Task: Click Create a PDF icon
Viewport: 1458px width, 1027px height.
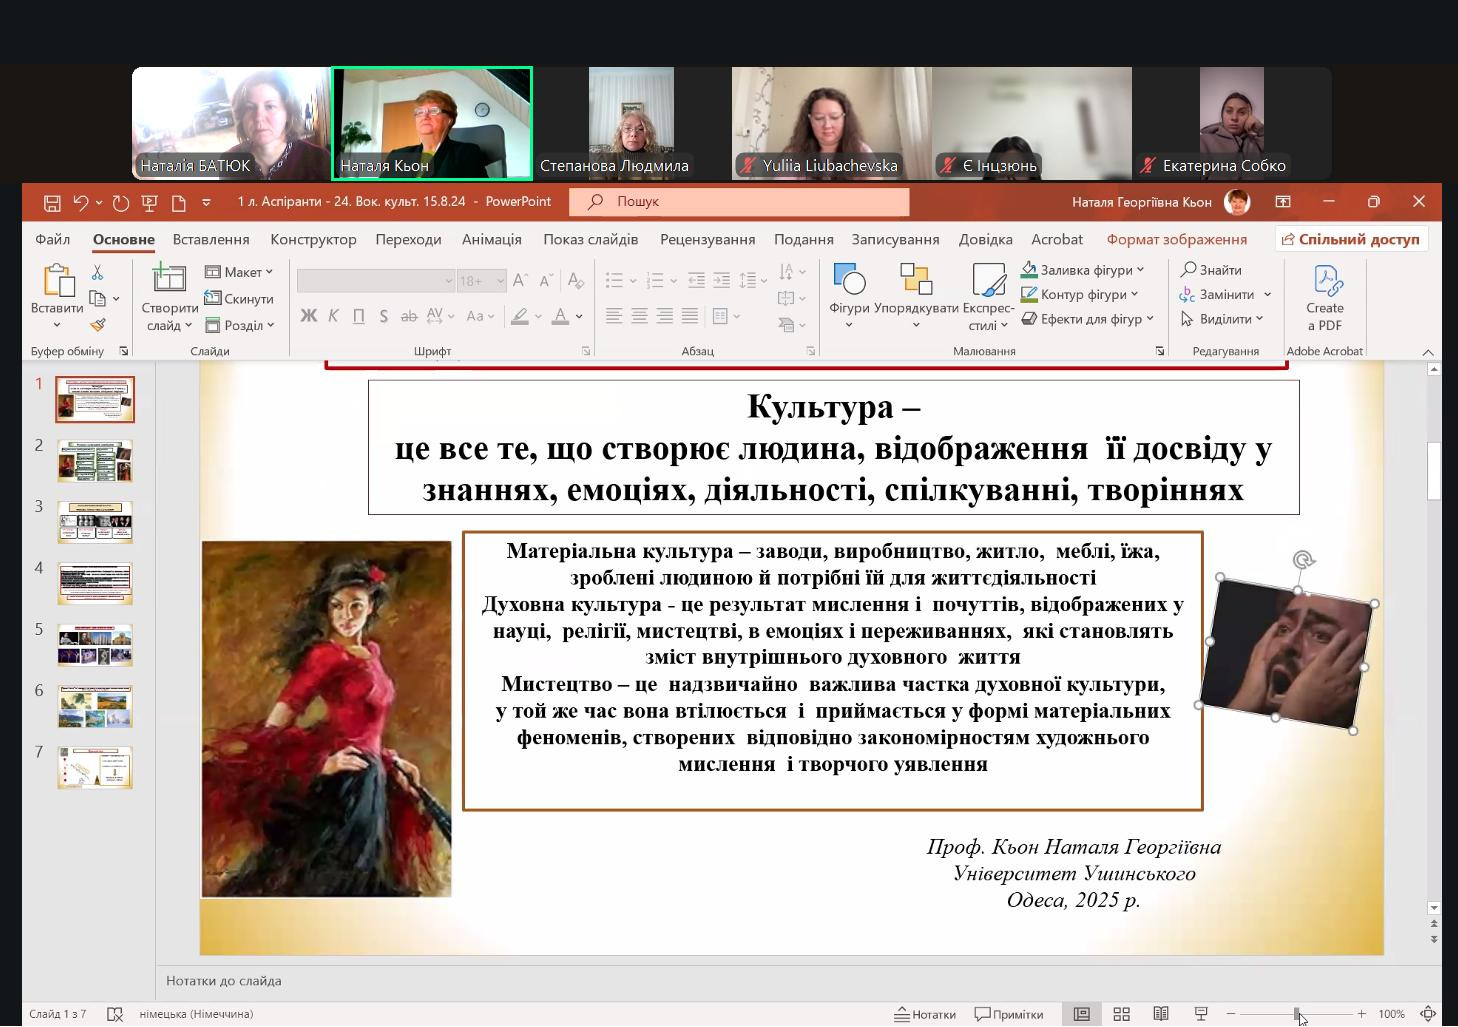Action: pyautogui.click(x=1325, y=281)
